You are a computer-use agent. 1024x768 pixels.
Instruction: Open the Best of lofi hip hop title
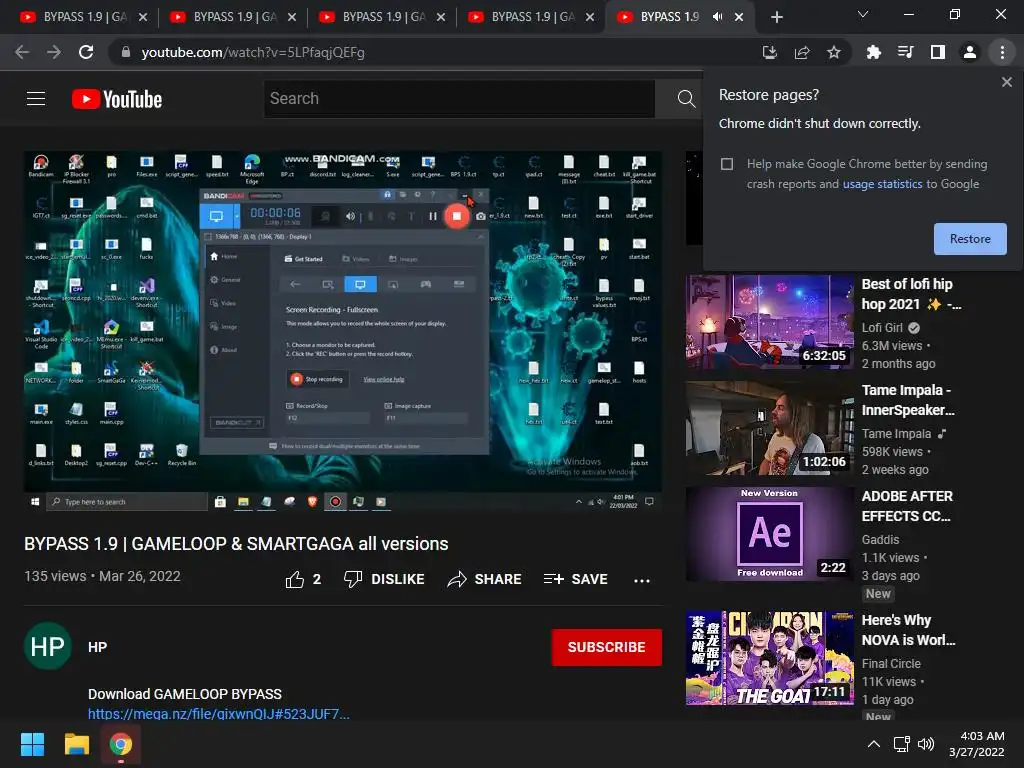click(x=911, y=294)
